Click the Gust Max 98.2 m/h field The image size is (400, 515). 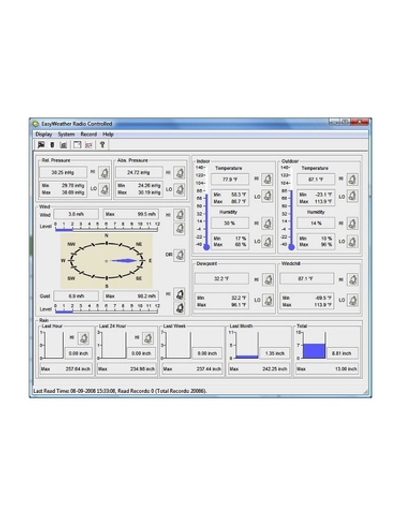131,296
